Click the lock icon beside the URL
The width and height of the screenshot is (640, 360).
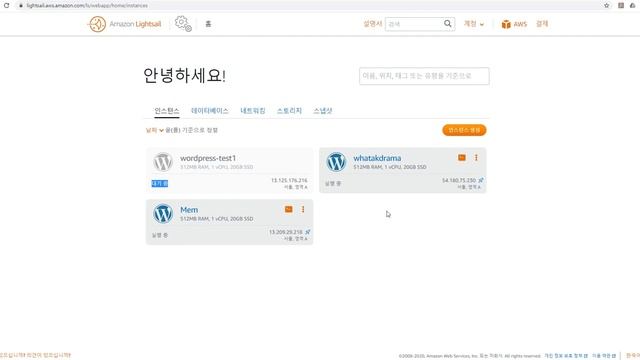click(x=21, y=5)
